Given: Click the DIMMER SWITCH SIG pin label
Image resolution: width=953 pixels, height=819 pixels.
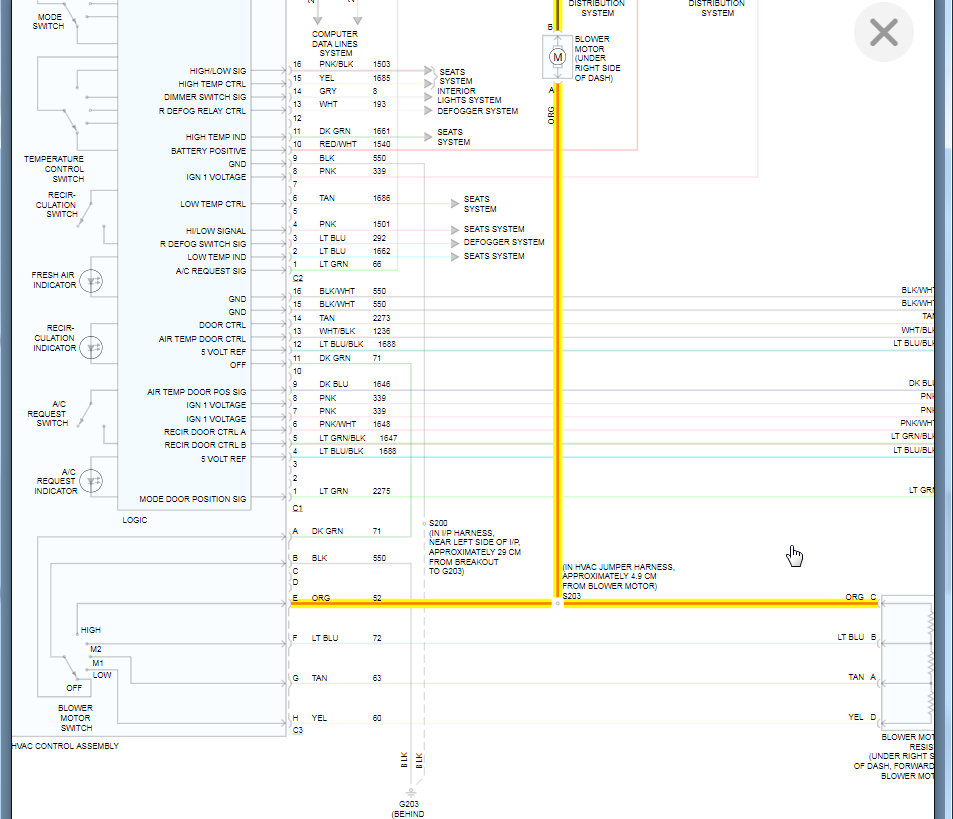Looking at the screenshot, I should coord(205,97).
